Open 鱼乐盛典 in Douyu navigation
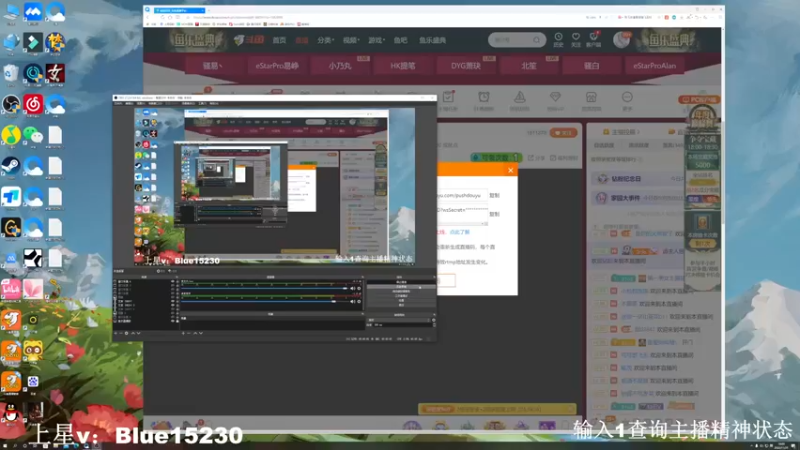Image resolution: width=800 pixels, height=450 pixels. pos(433,40)
